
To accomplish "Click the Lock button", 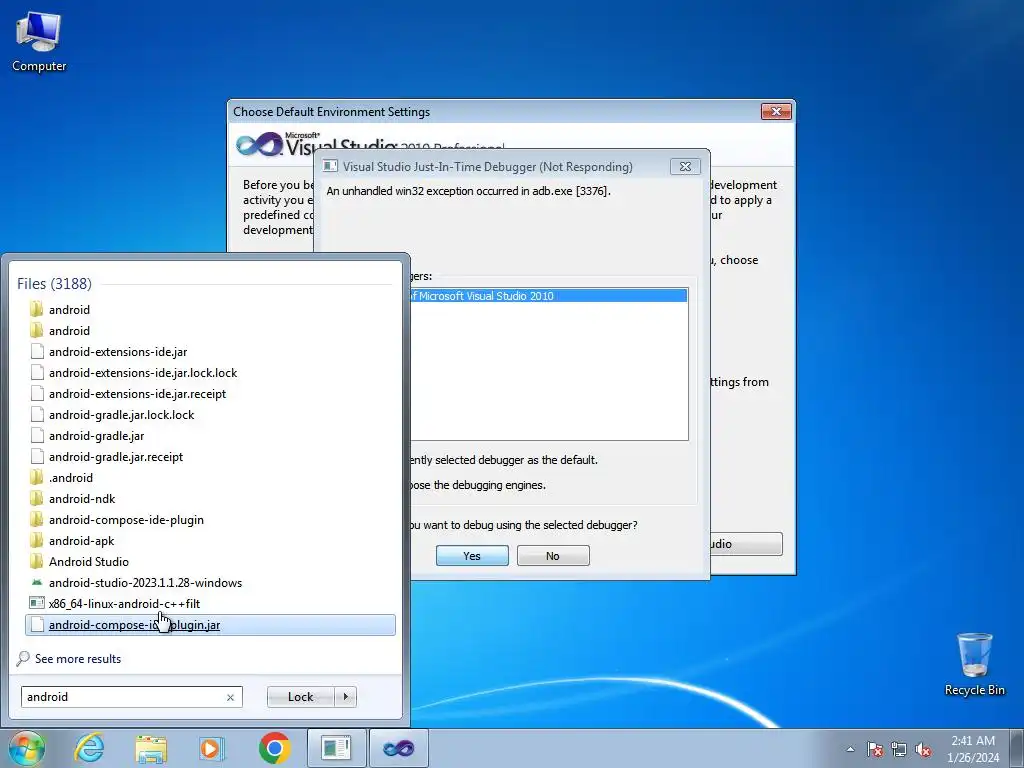I will tap(300, 697).
